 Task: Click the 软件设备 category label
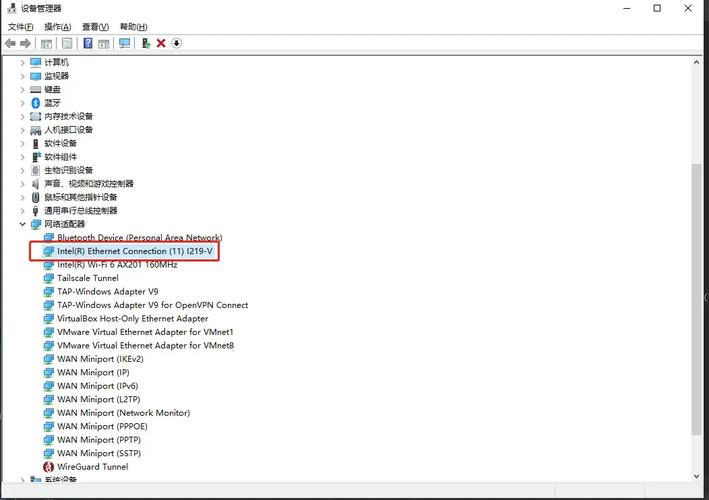[60, 144]
